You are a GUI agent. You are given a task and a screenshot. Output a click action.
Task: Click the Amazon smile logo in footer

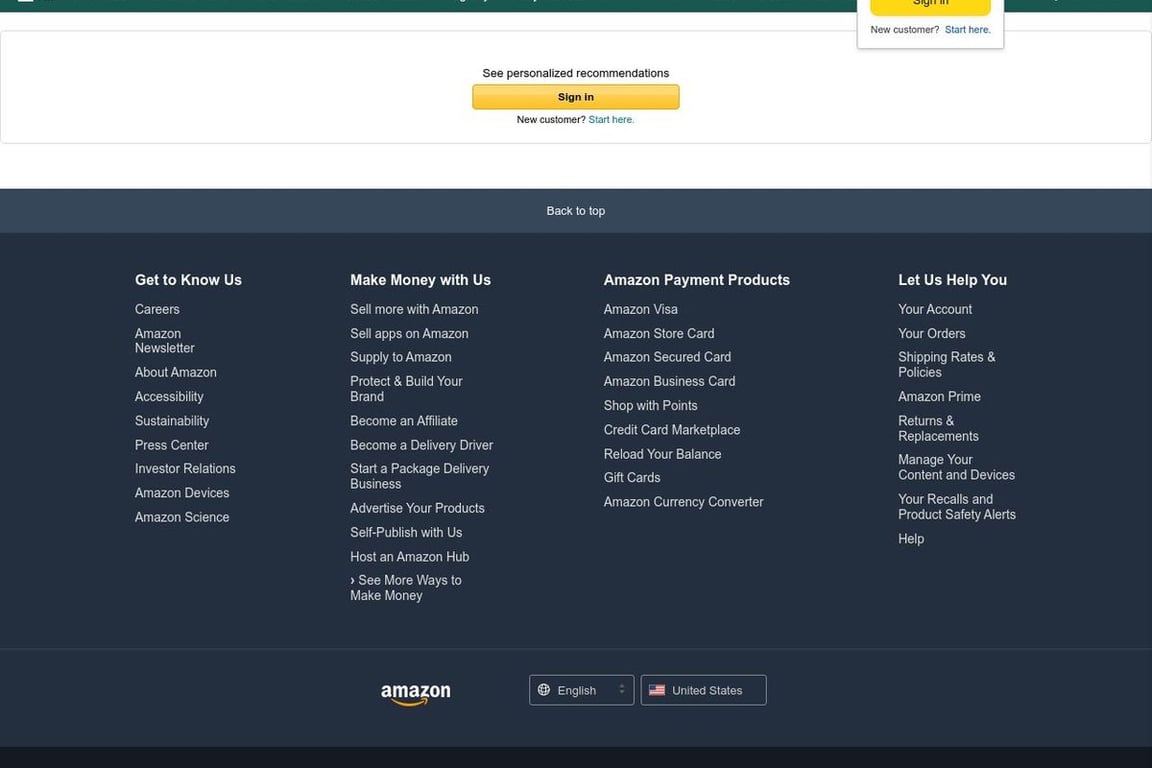coord(415,691)
